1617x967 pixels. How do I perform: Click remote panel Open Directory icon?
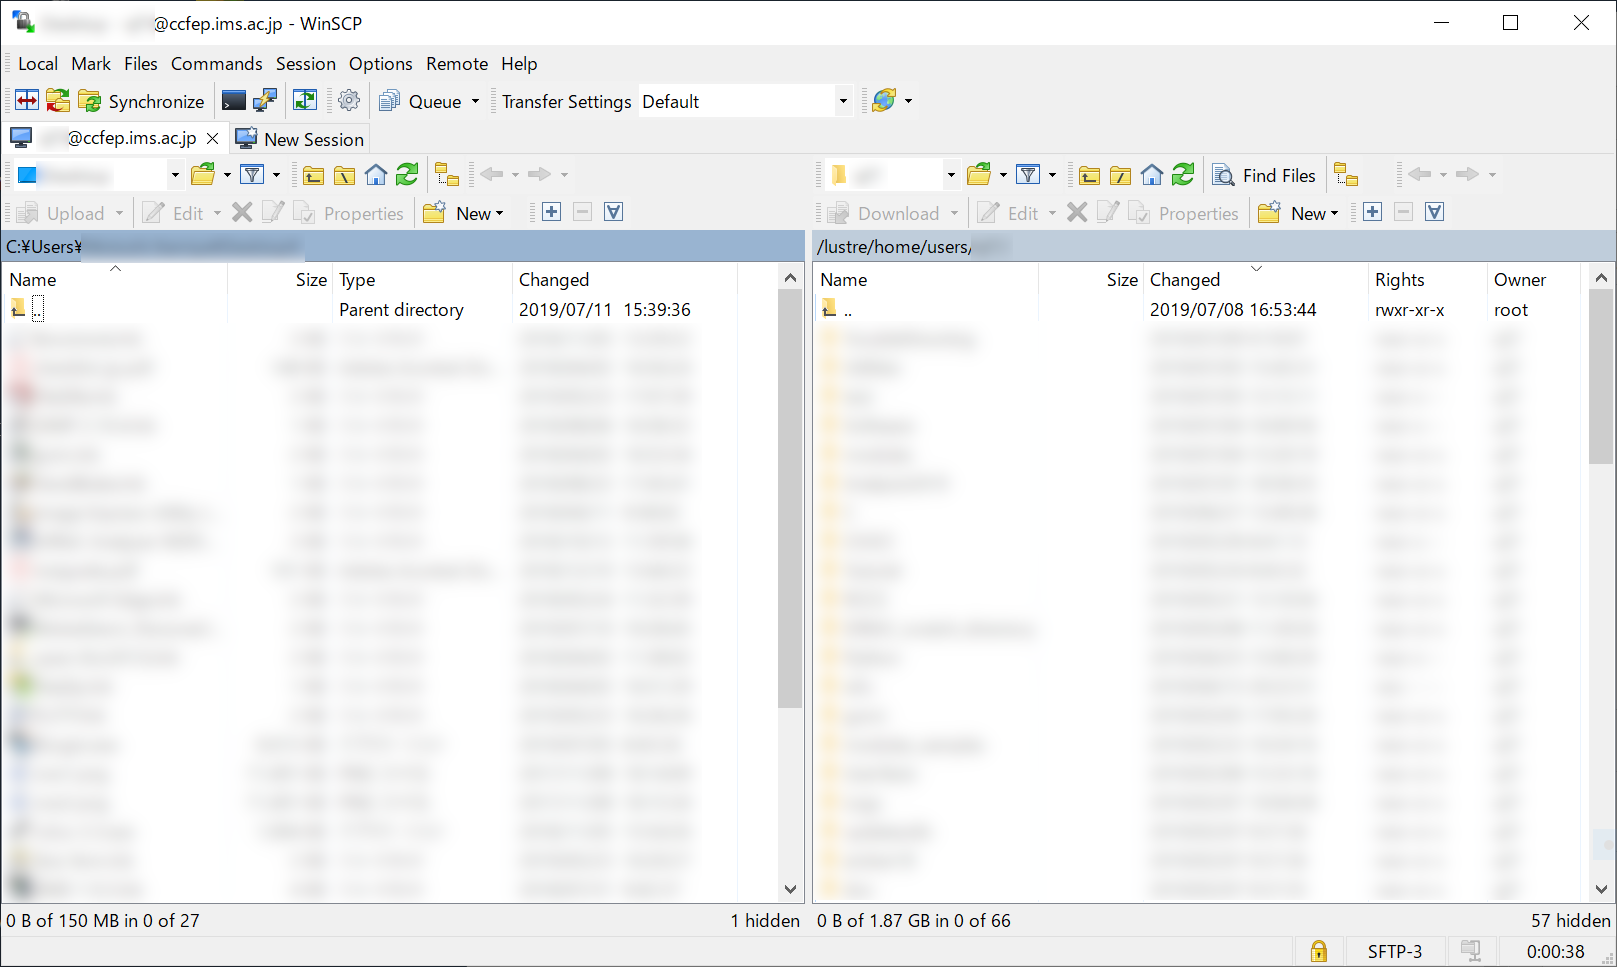(979, 175)
